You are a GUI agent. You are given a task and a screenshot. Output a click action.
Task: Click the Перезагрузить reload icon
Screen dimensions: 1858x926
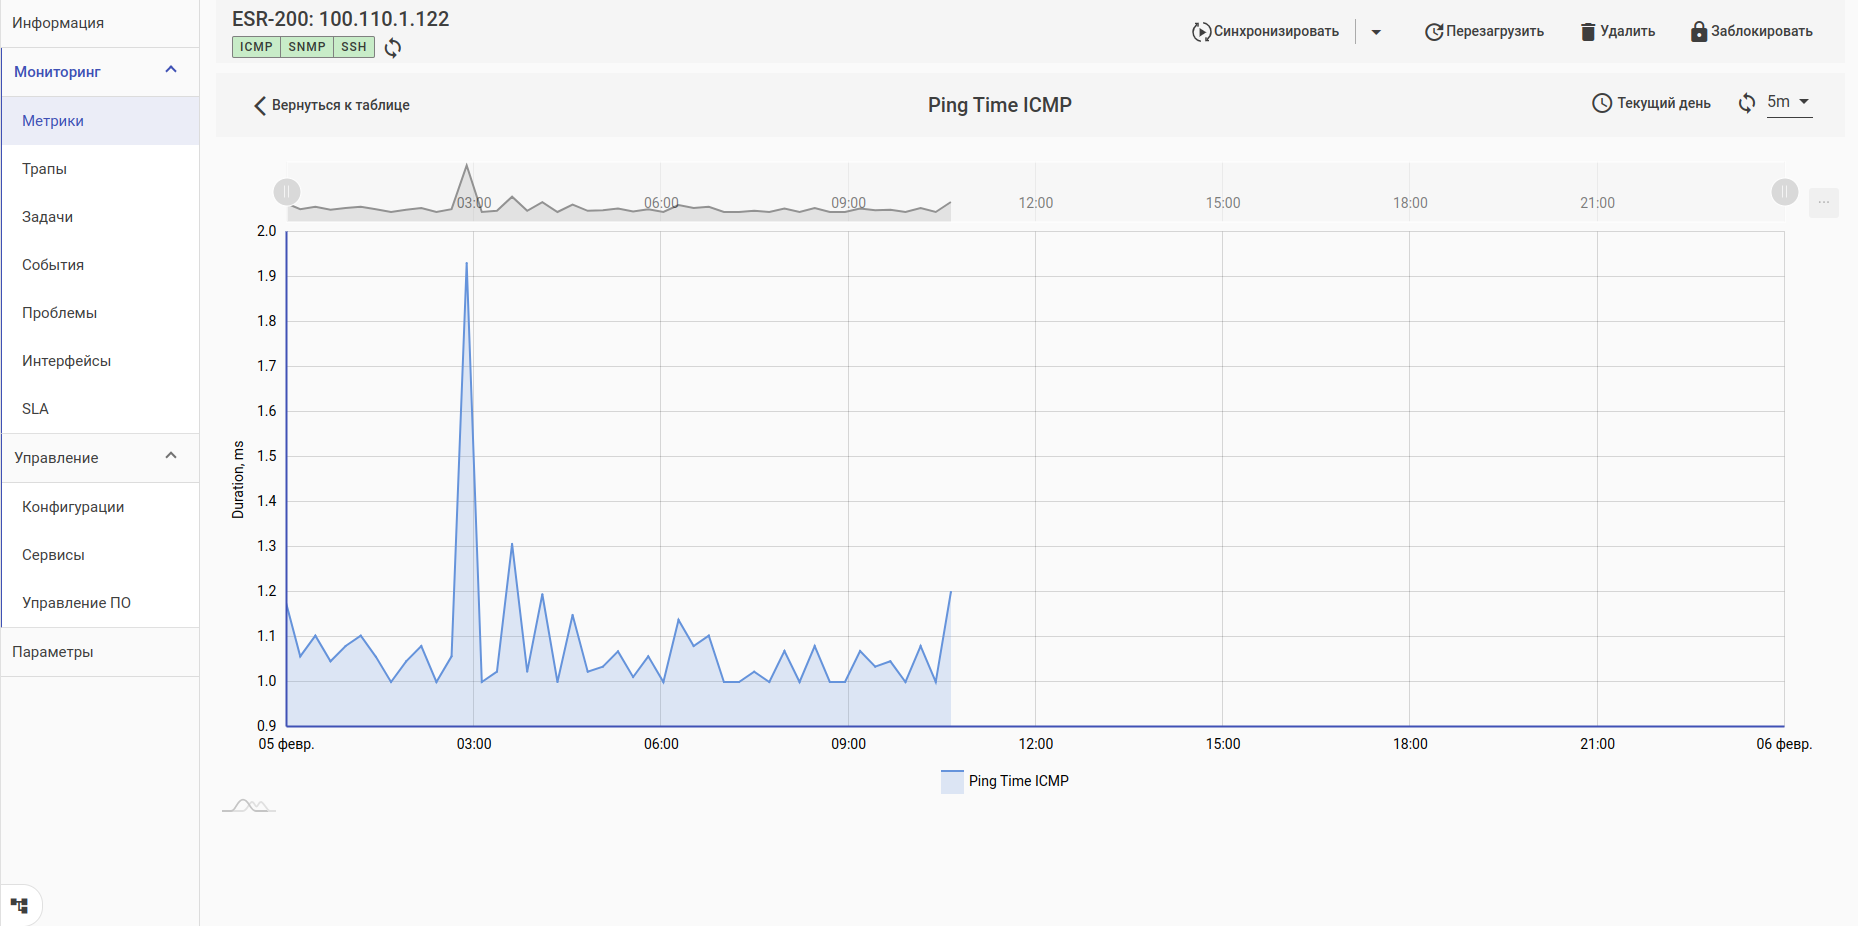pyautogui.click(x=1434, y=32)
